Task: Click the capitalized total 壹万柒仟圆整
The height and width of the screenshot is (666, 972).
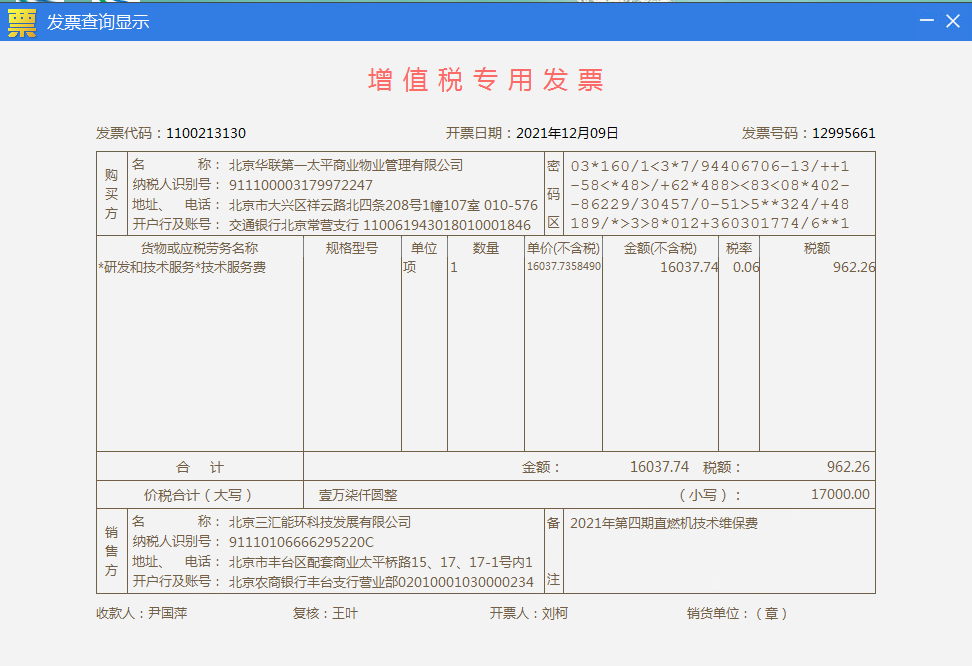Action: tap(358, 495)
